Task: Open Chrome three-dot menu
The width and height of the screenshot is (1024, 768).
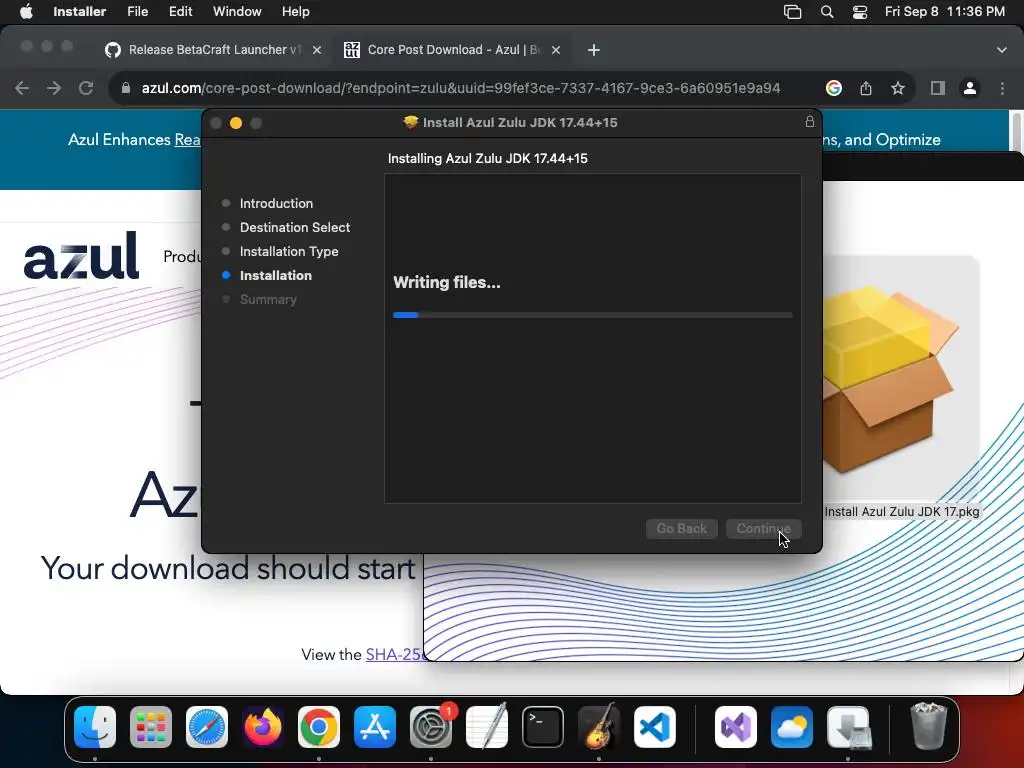Action: tap(1002, 88)
